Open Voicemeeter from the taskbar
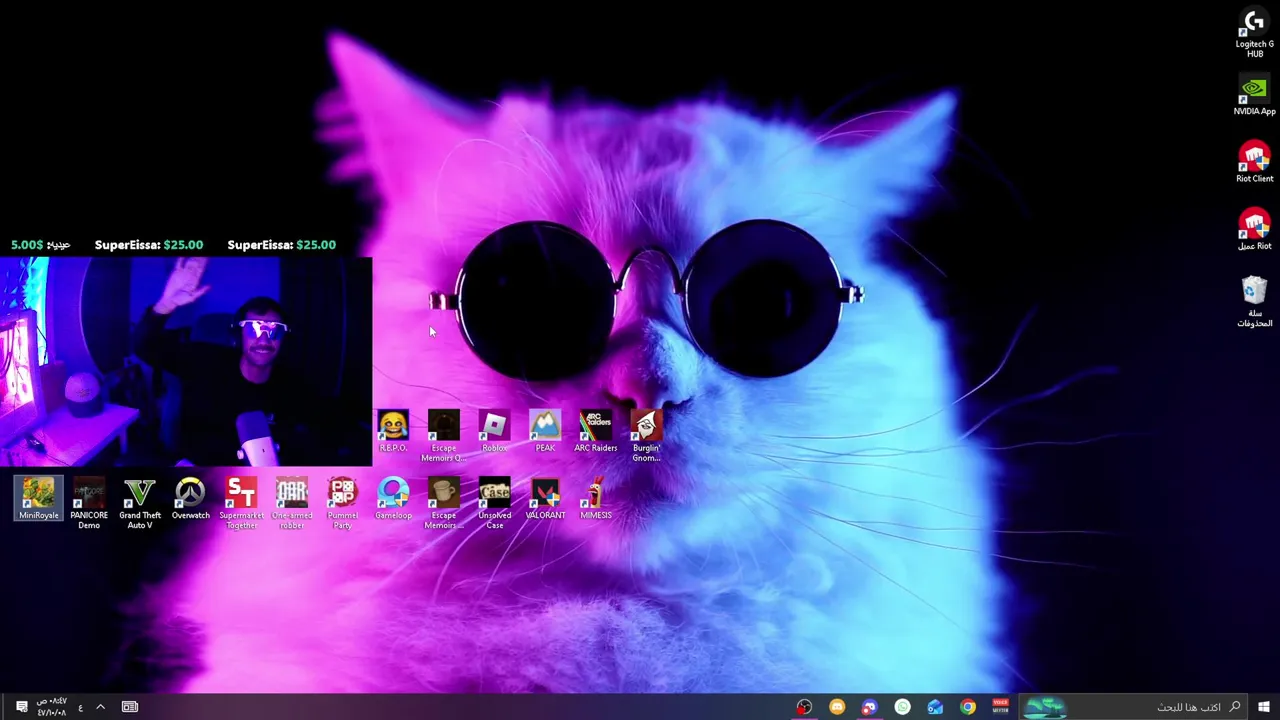 (1000, 707)
